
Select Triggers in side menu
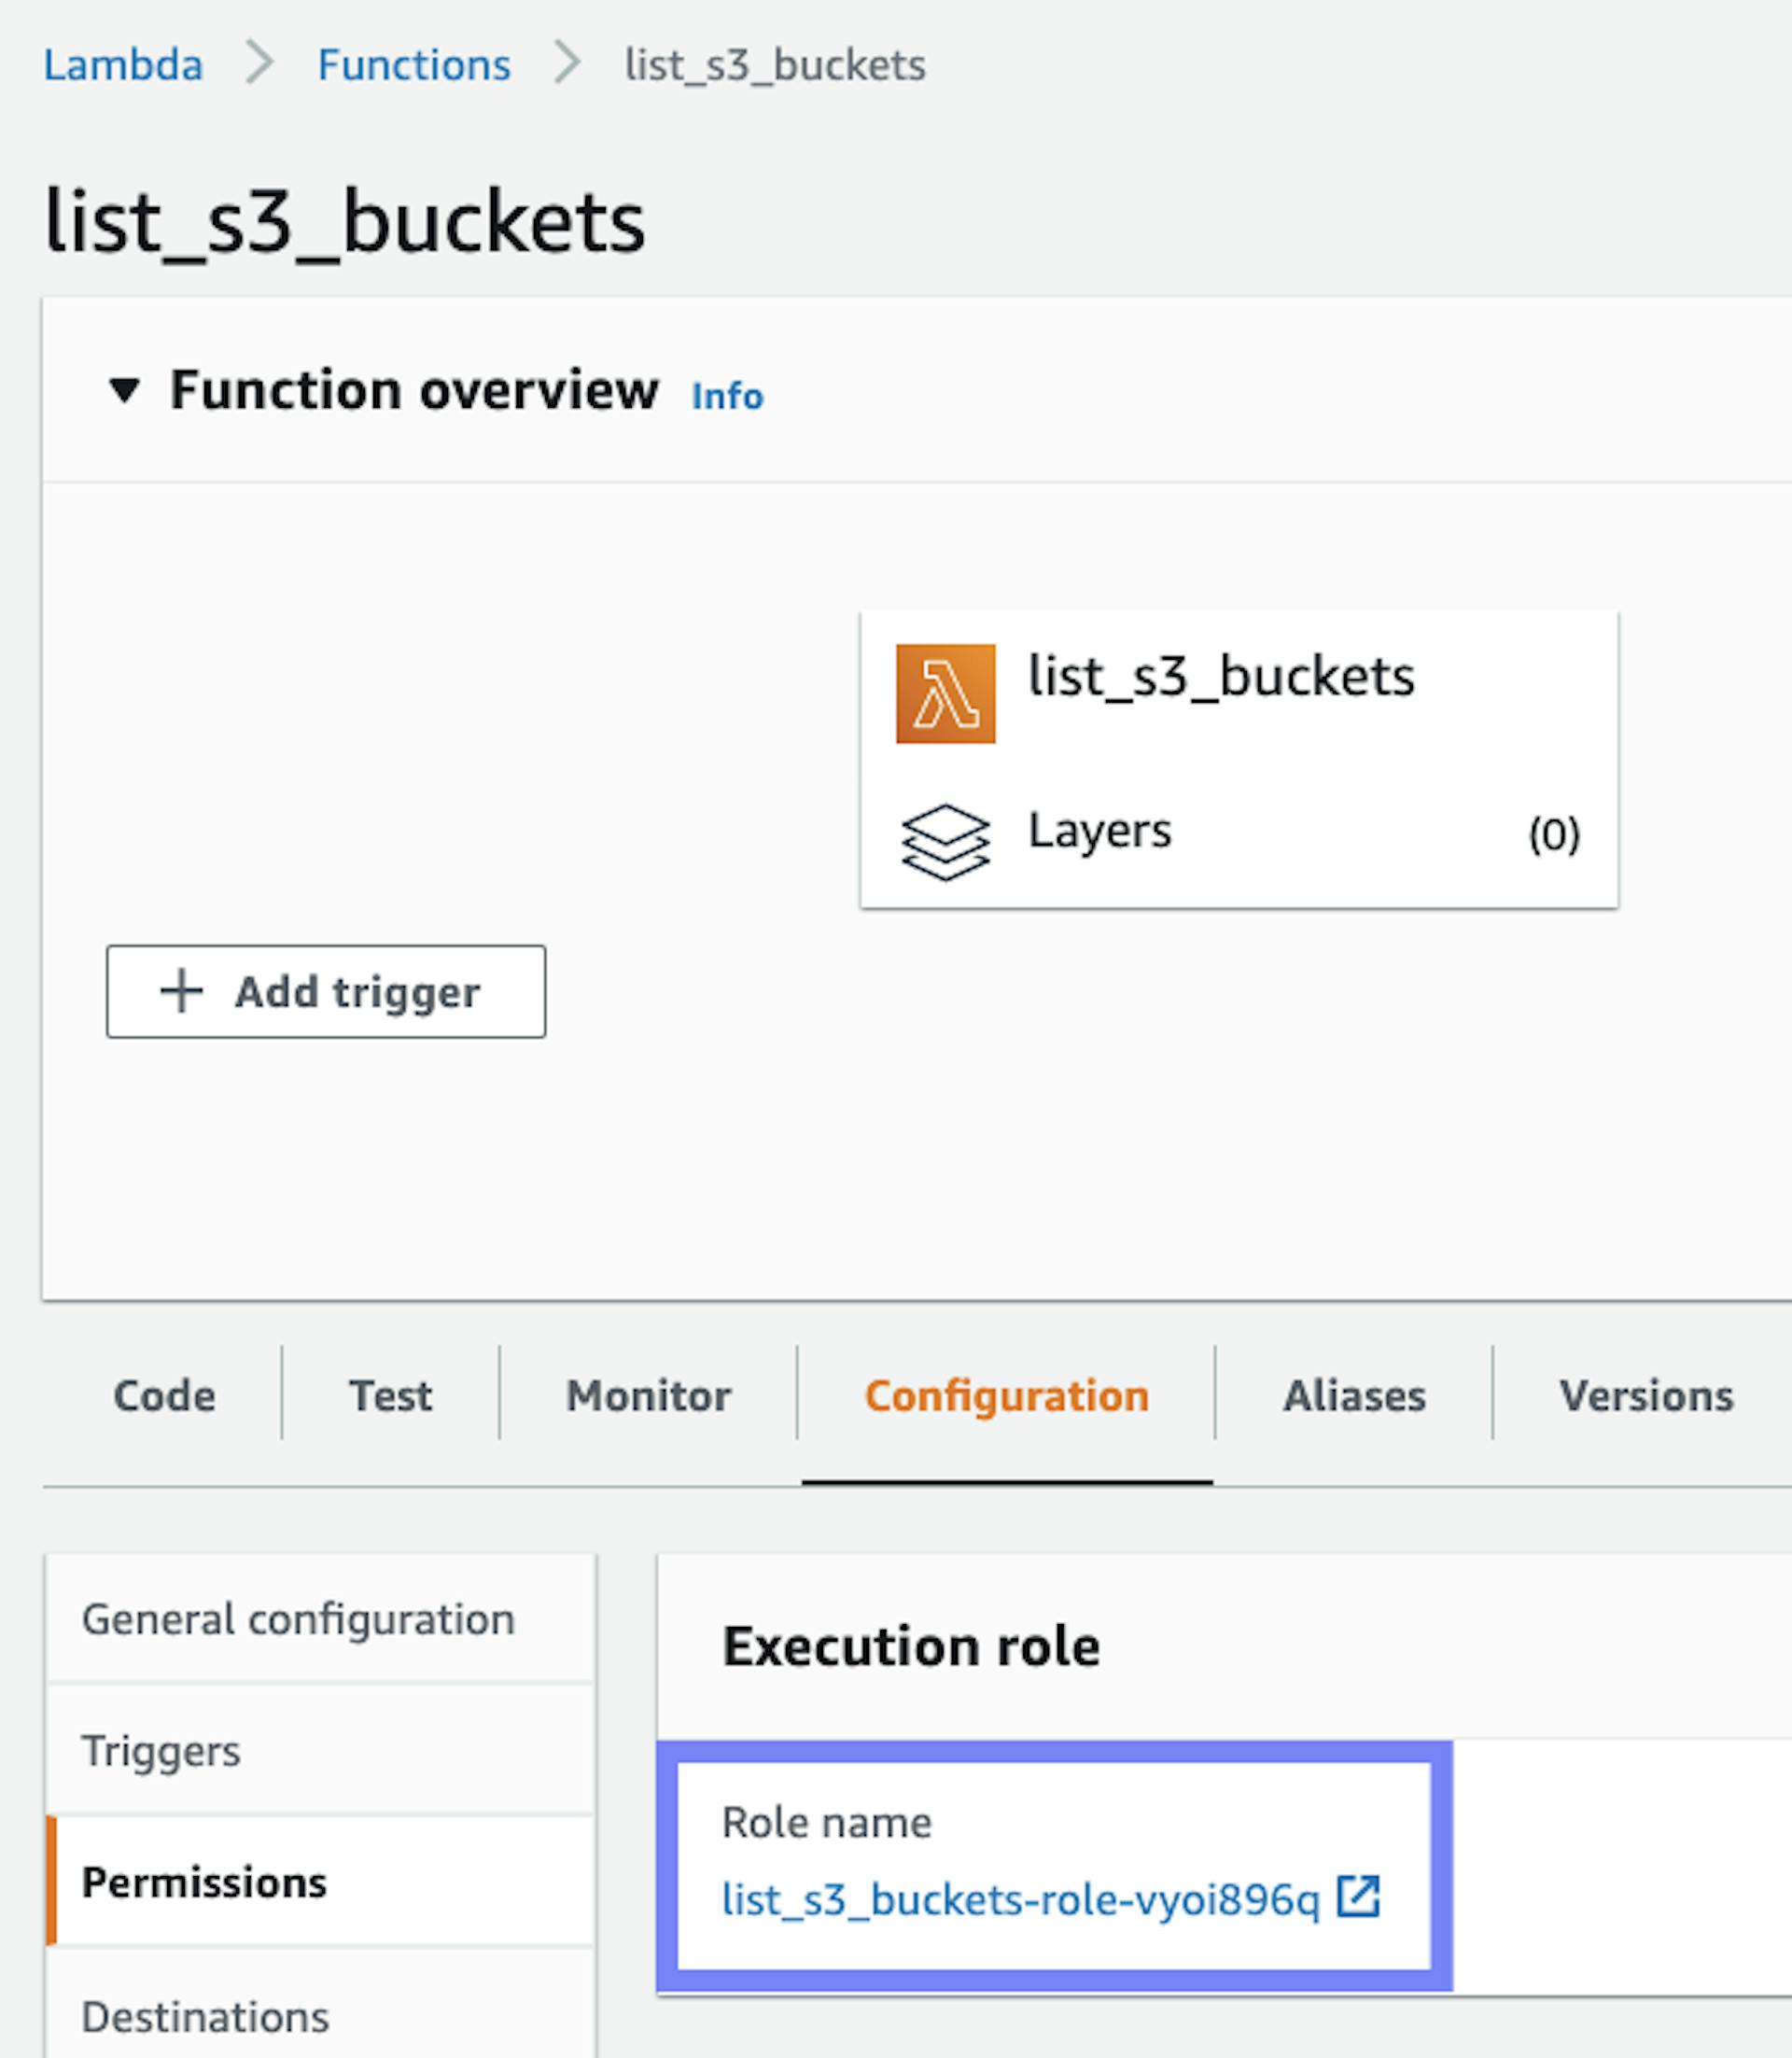click(321, 1750)
